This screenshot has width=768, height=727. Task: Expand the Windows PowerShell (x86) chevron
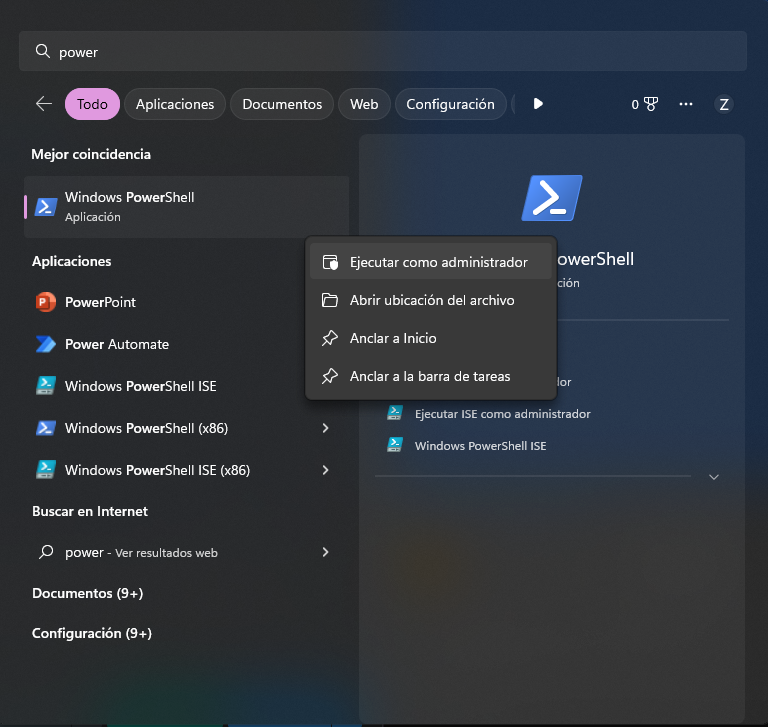pos(325,428)
